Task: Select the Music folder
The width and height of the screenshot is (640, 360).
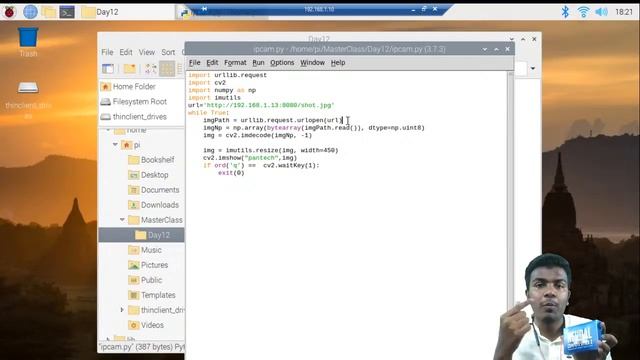Action: click(145, 250)
